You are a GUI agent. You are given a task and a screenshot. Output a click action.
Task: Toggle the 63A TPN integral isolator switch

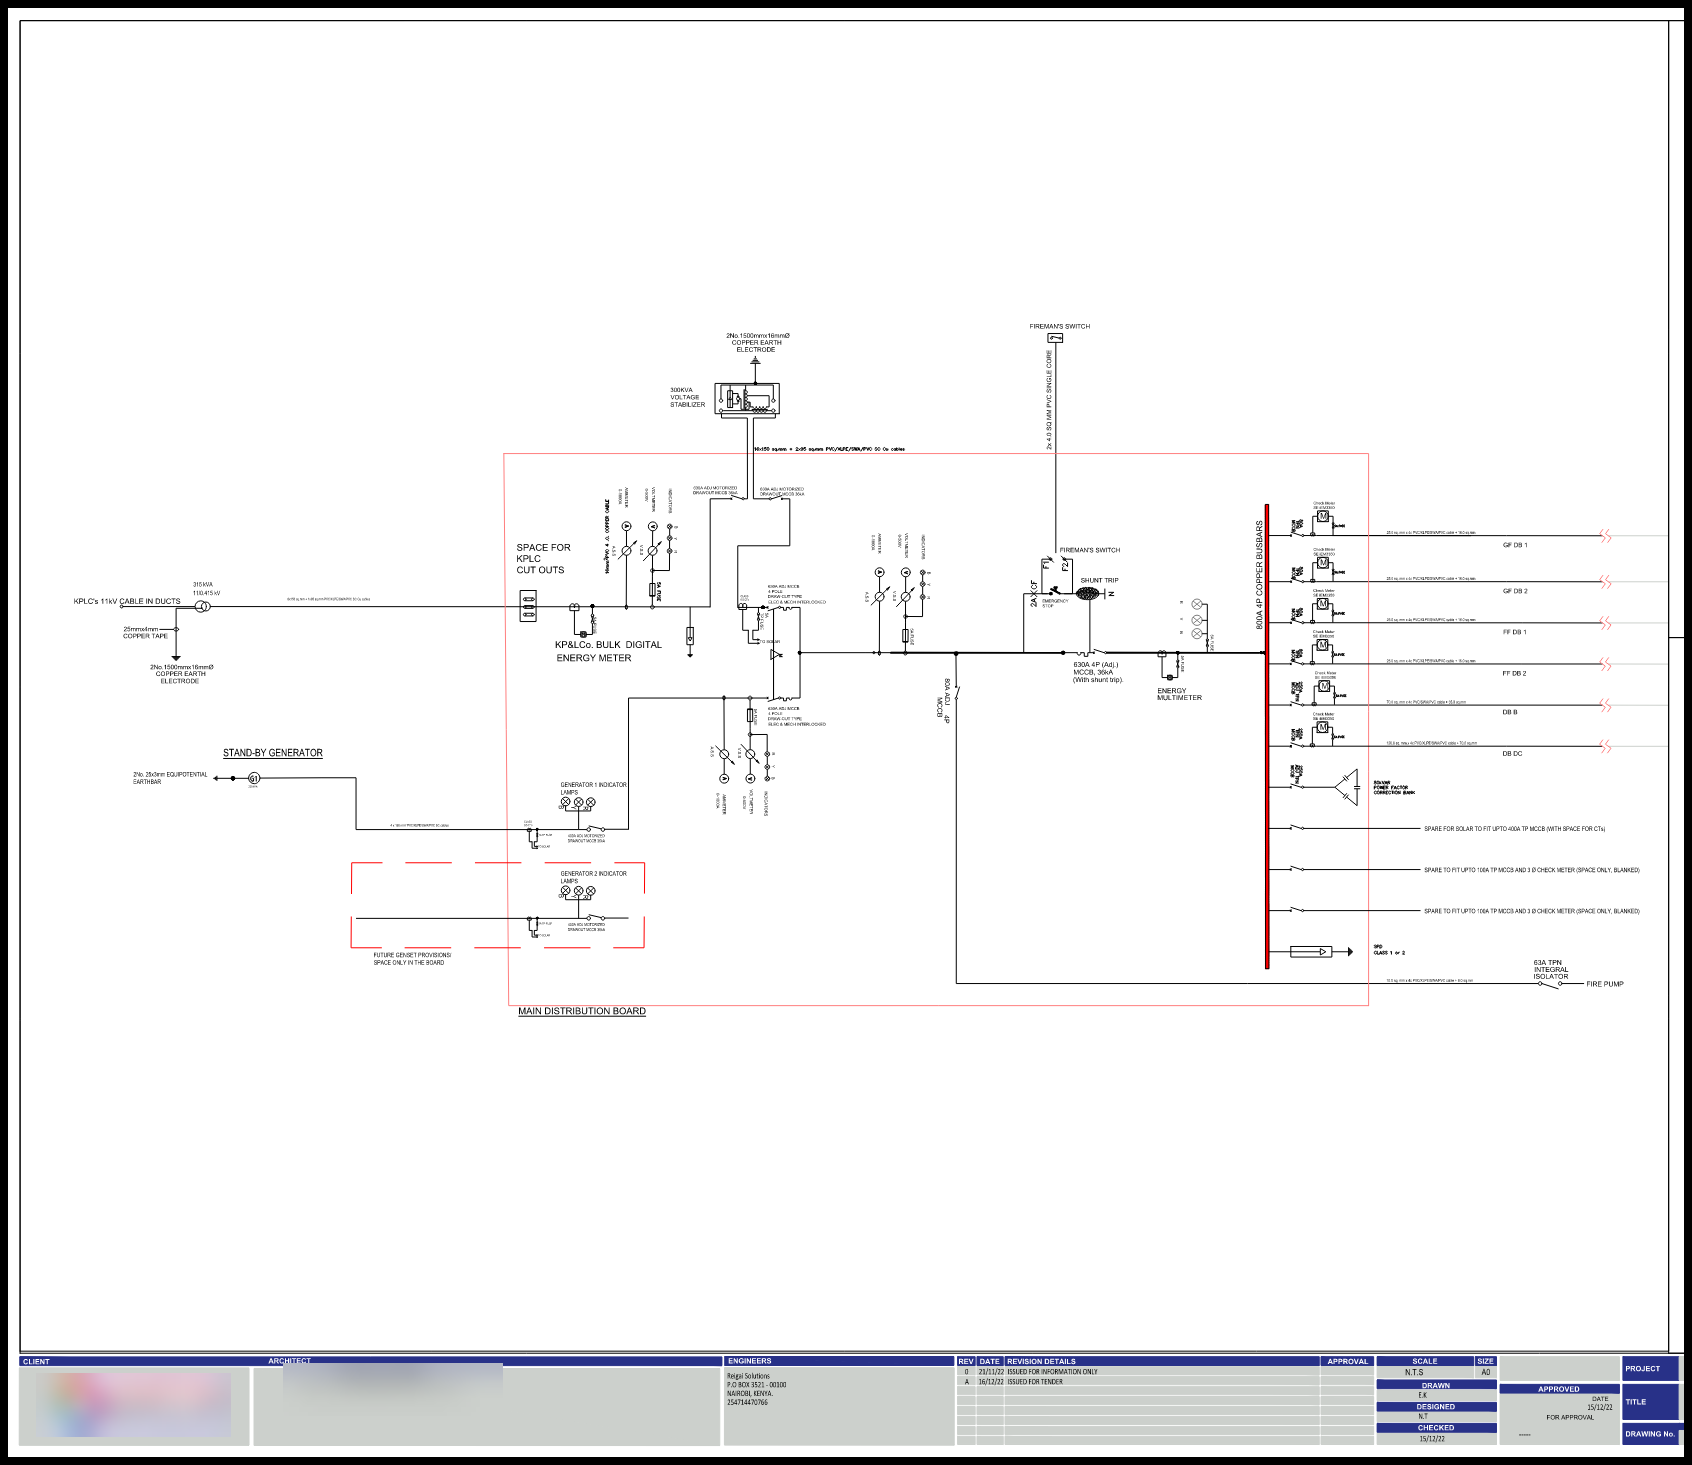click(x=1550, y=983)
